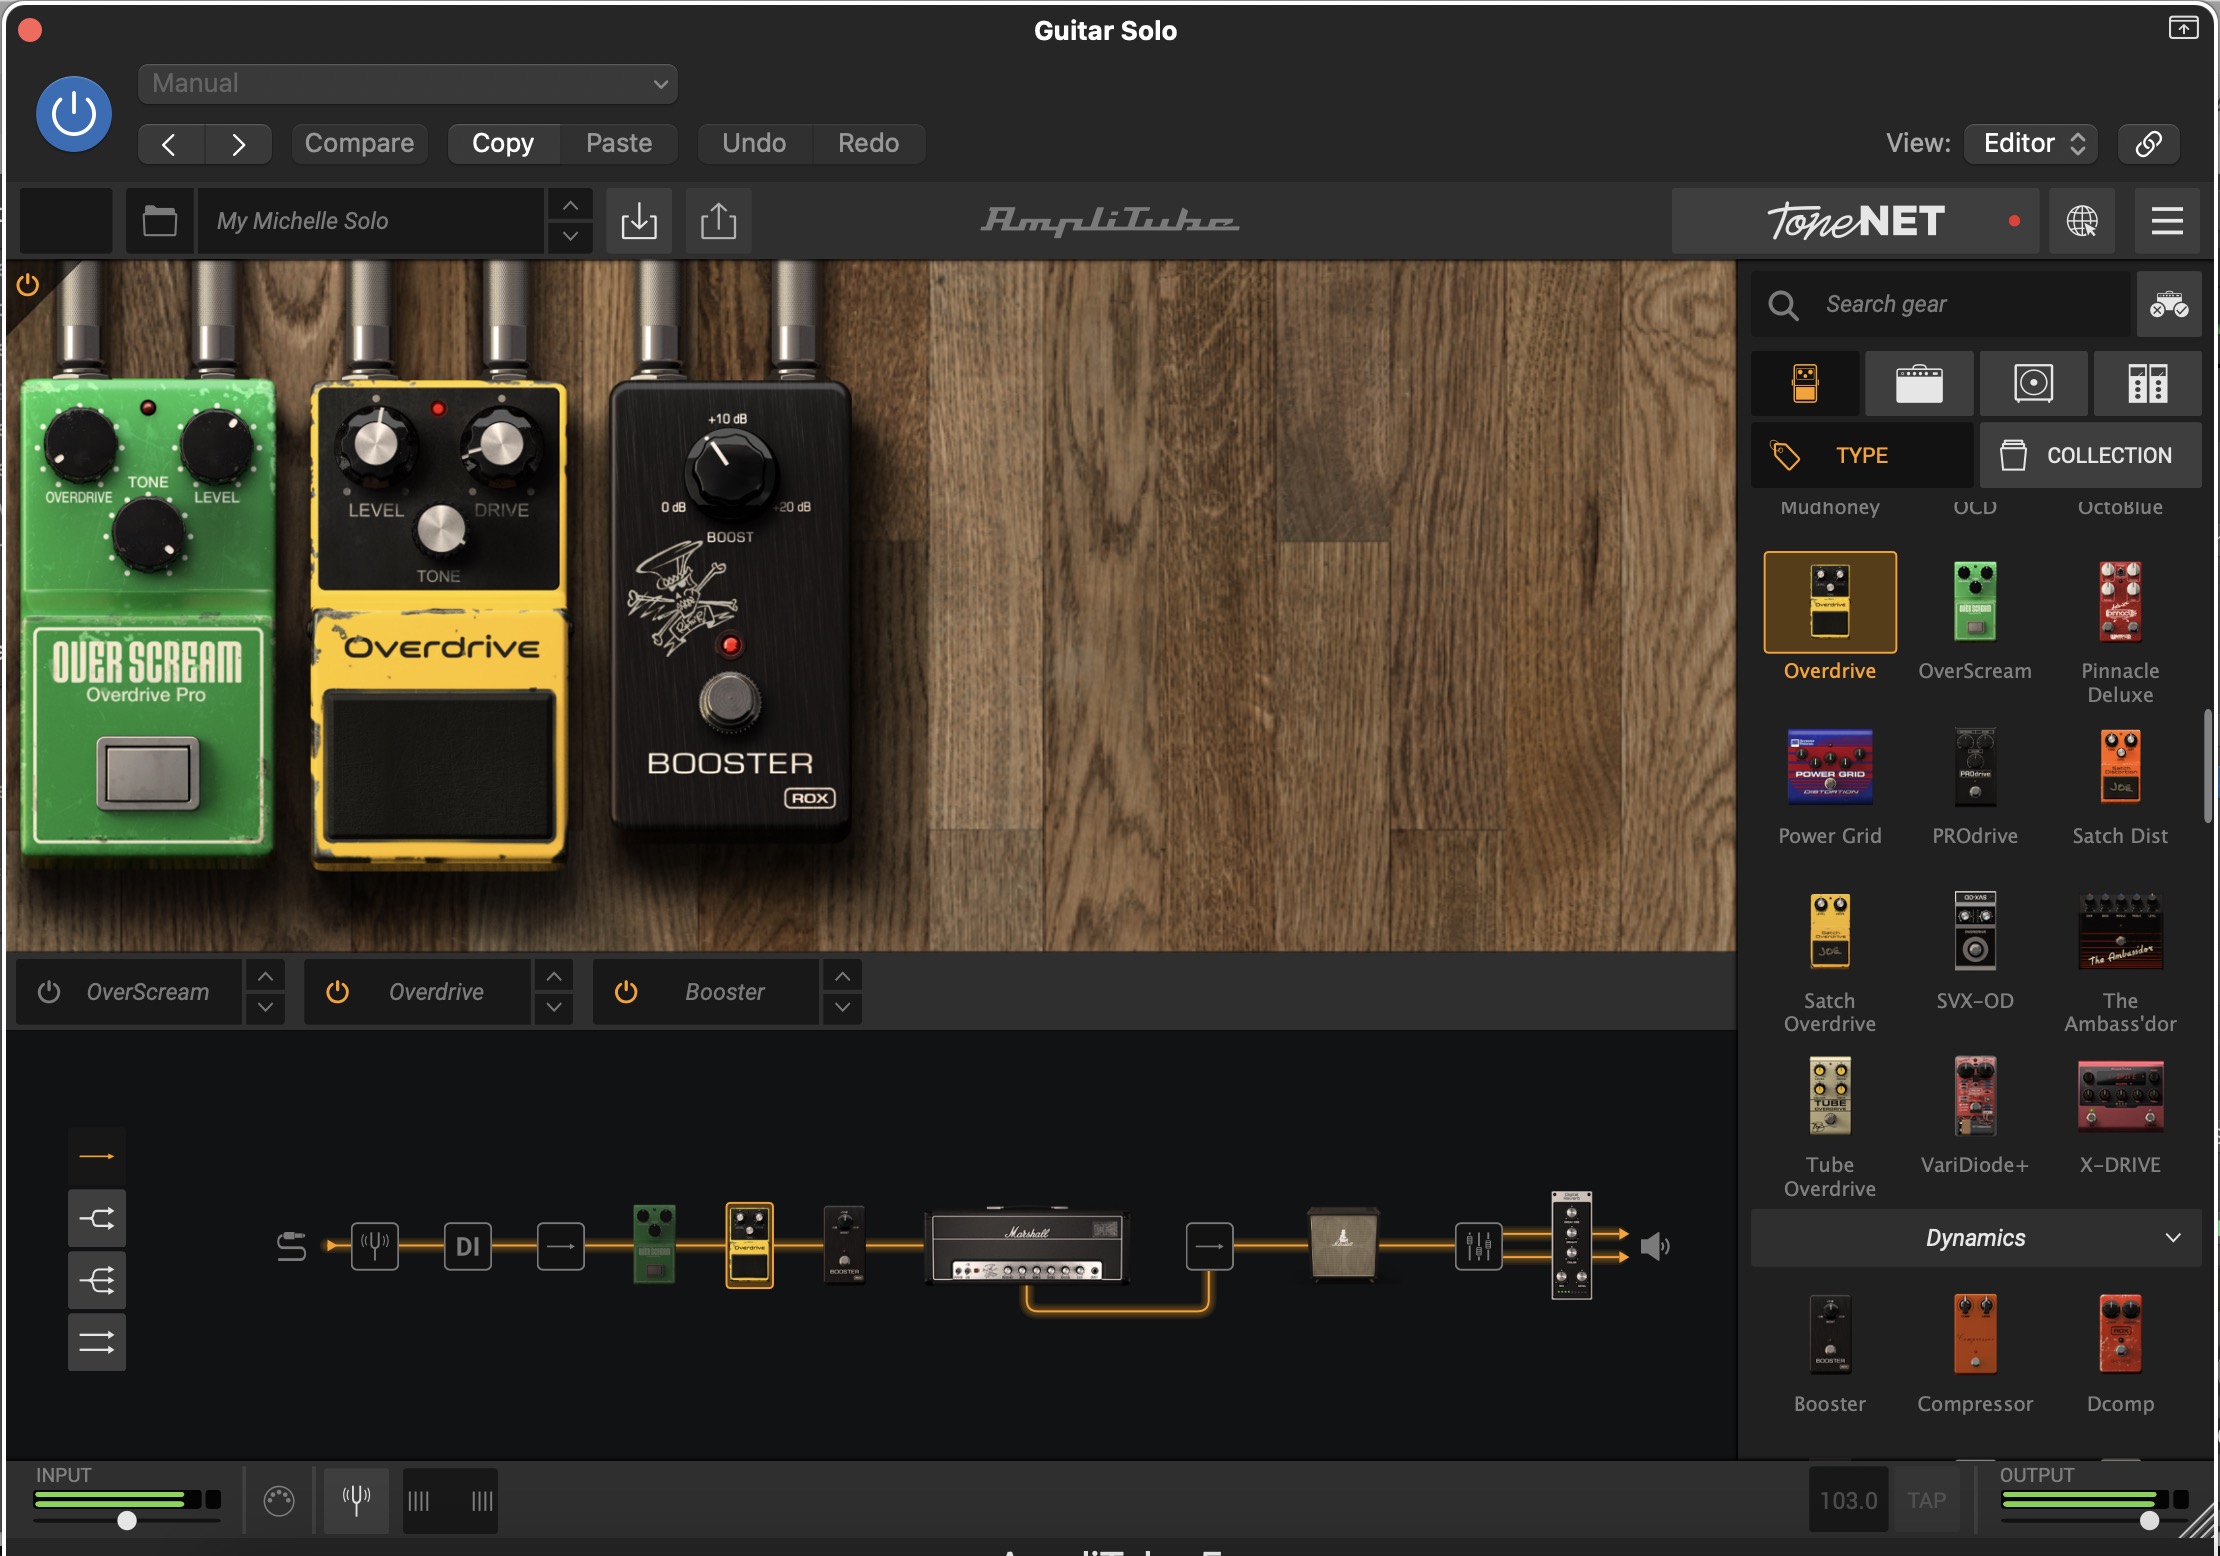This screenshot has width=2220, height=1556.
Task: Click the OverScream footswitch on the pedal
Action: coord(148,773)
